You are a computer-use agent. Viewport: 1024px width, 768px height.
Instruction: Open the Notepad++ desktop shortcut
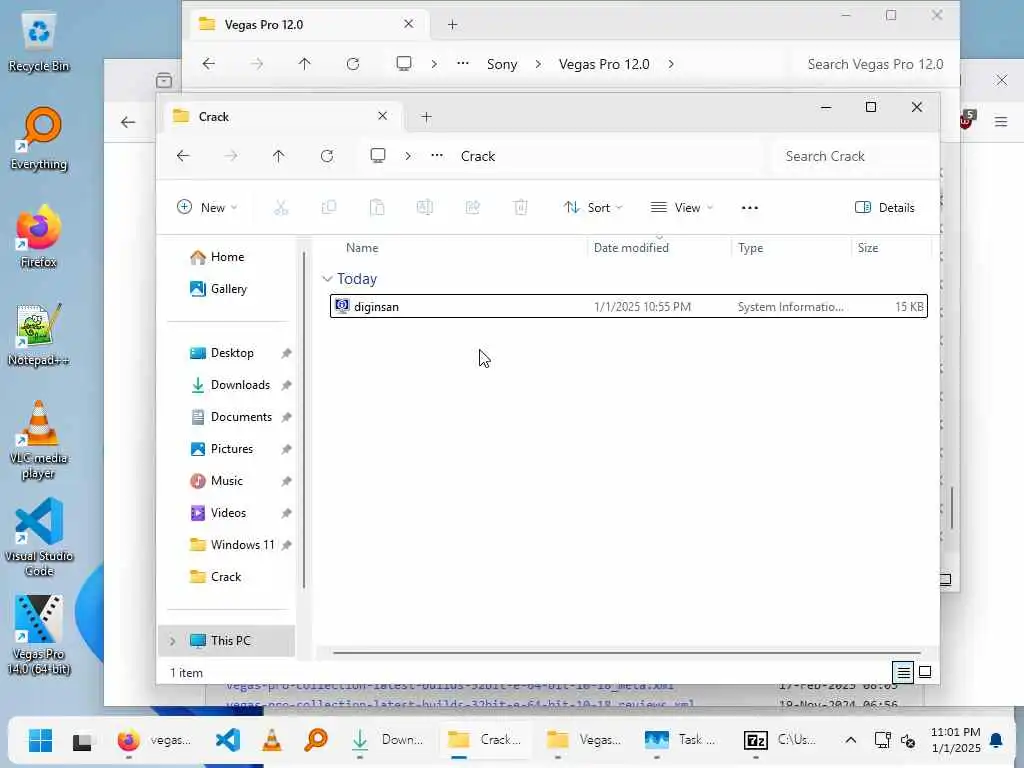tap(39, 334)
